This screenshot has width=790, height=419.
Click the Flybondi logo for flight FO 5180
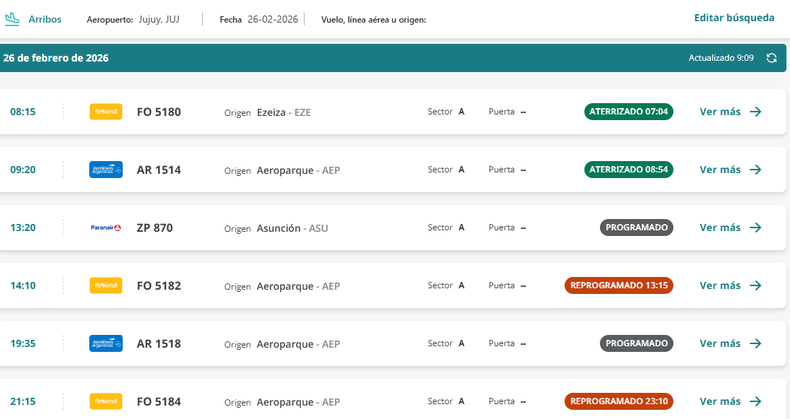click(106, 112)
